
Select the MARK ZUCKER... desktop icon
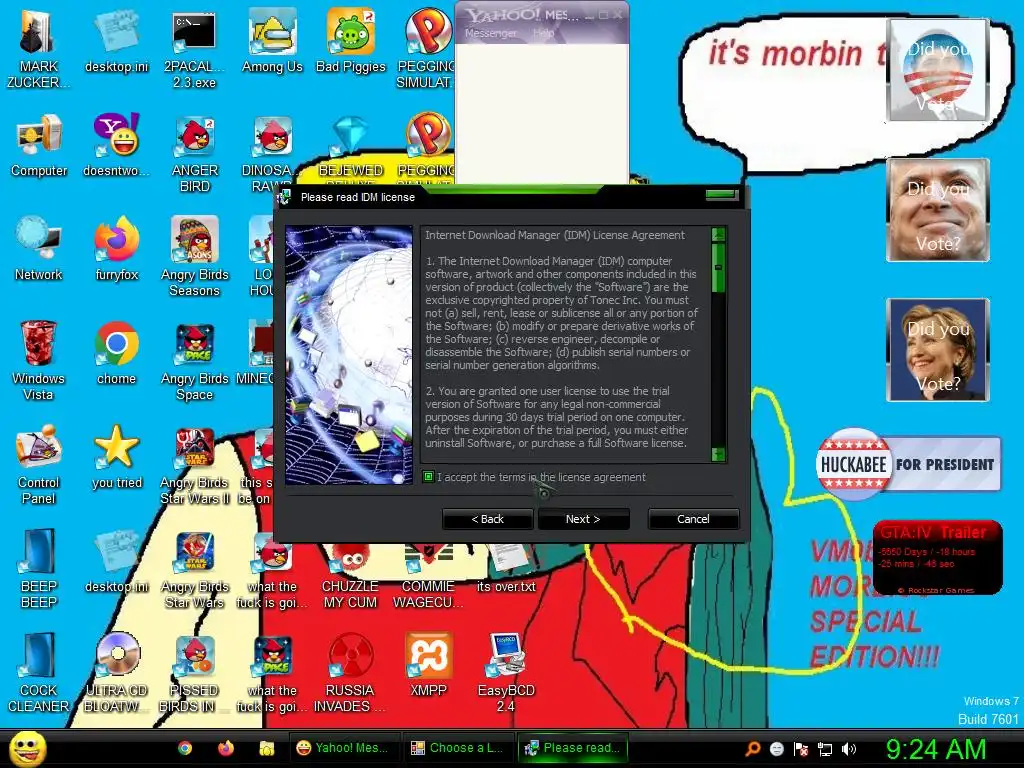[38, 50]
